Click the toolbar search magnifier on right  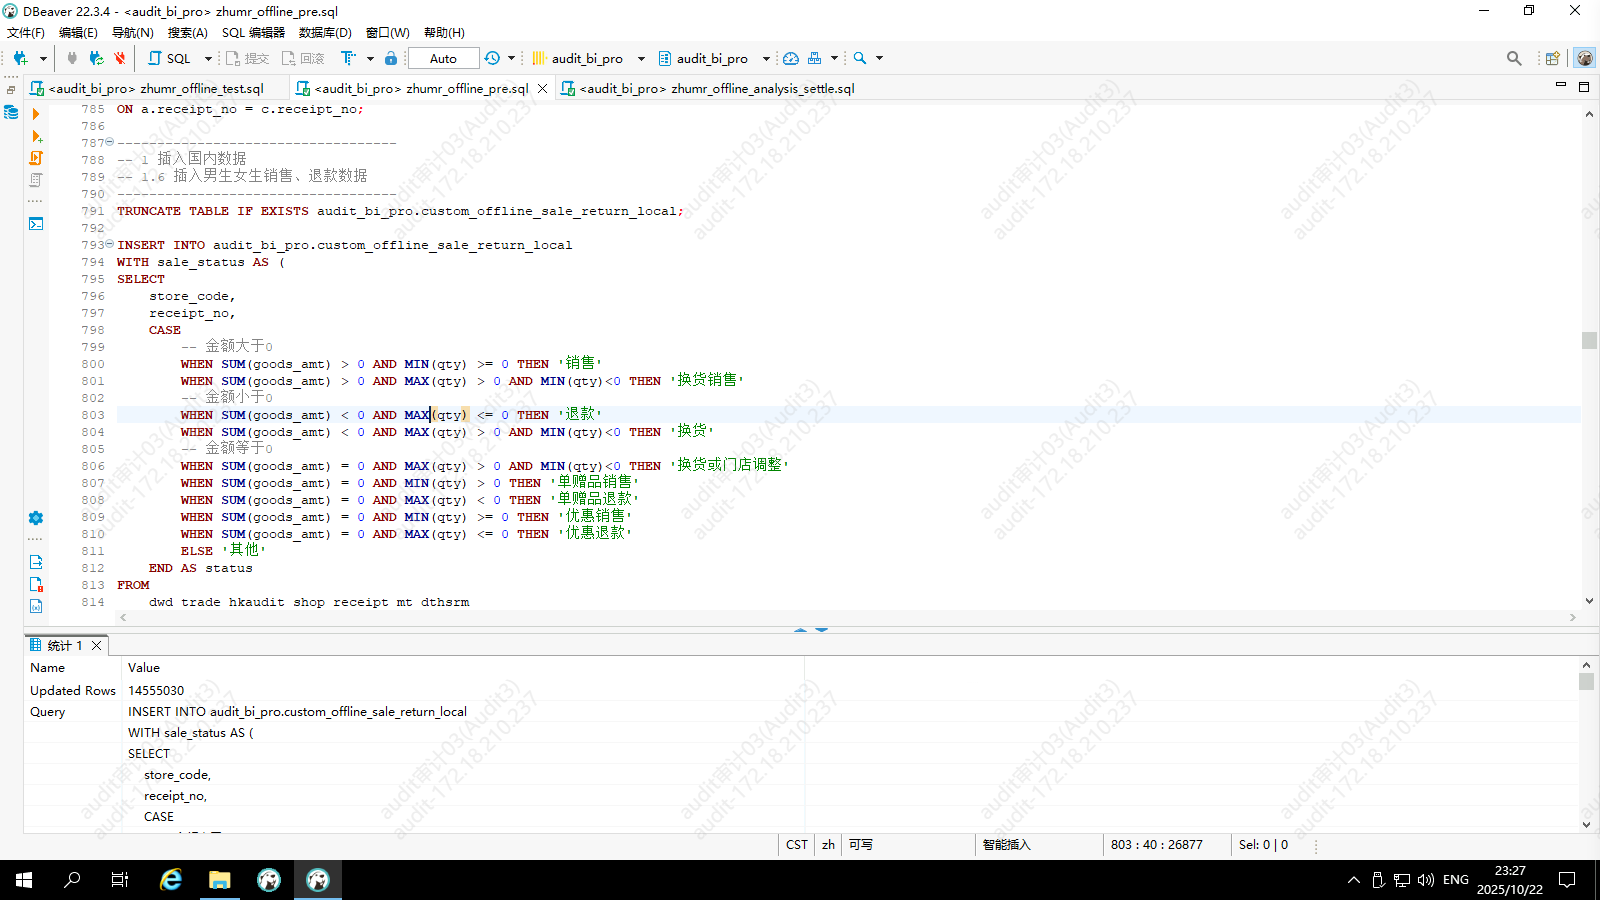tap(1514, 58)
